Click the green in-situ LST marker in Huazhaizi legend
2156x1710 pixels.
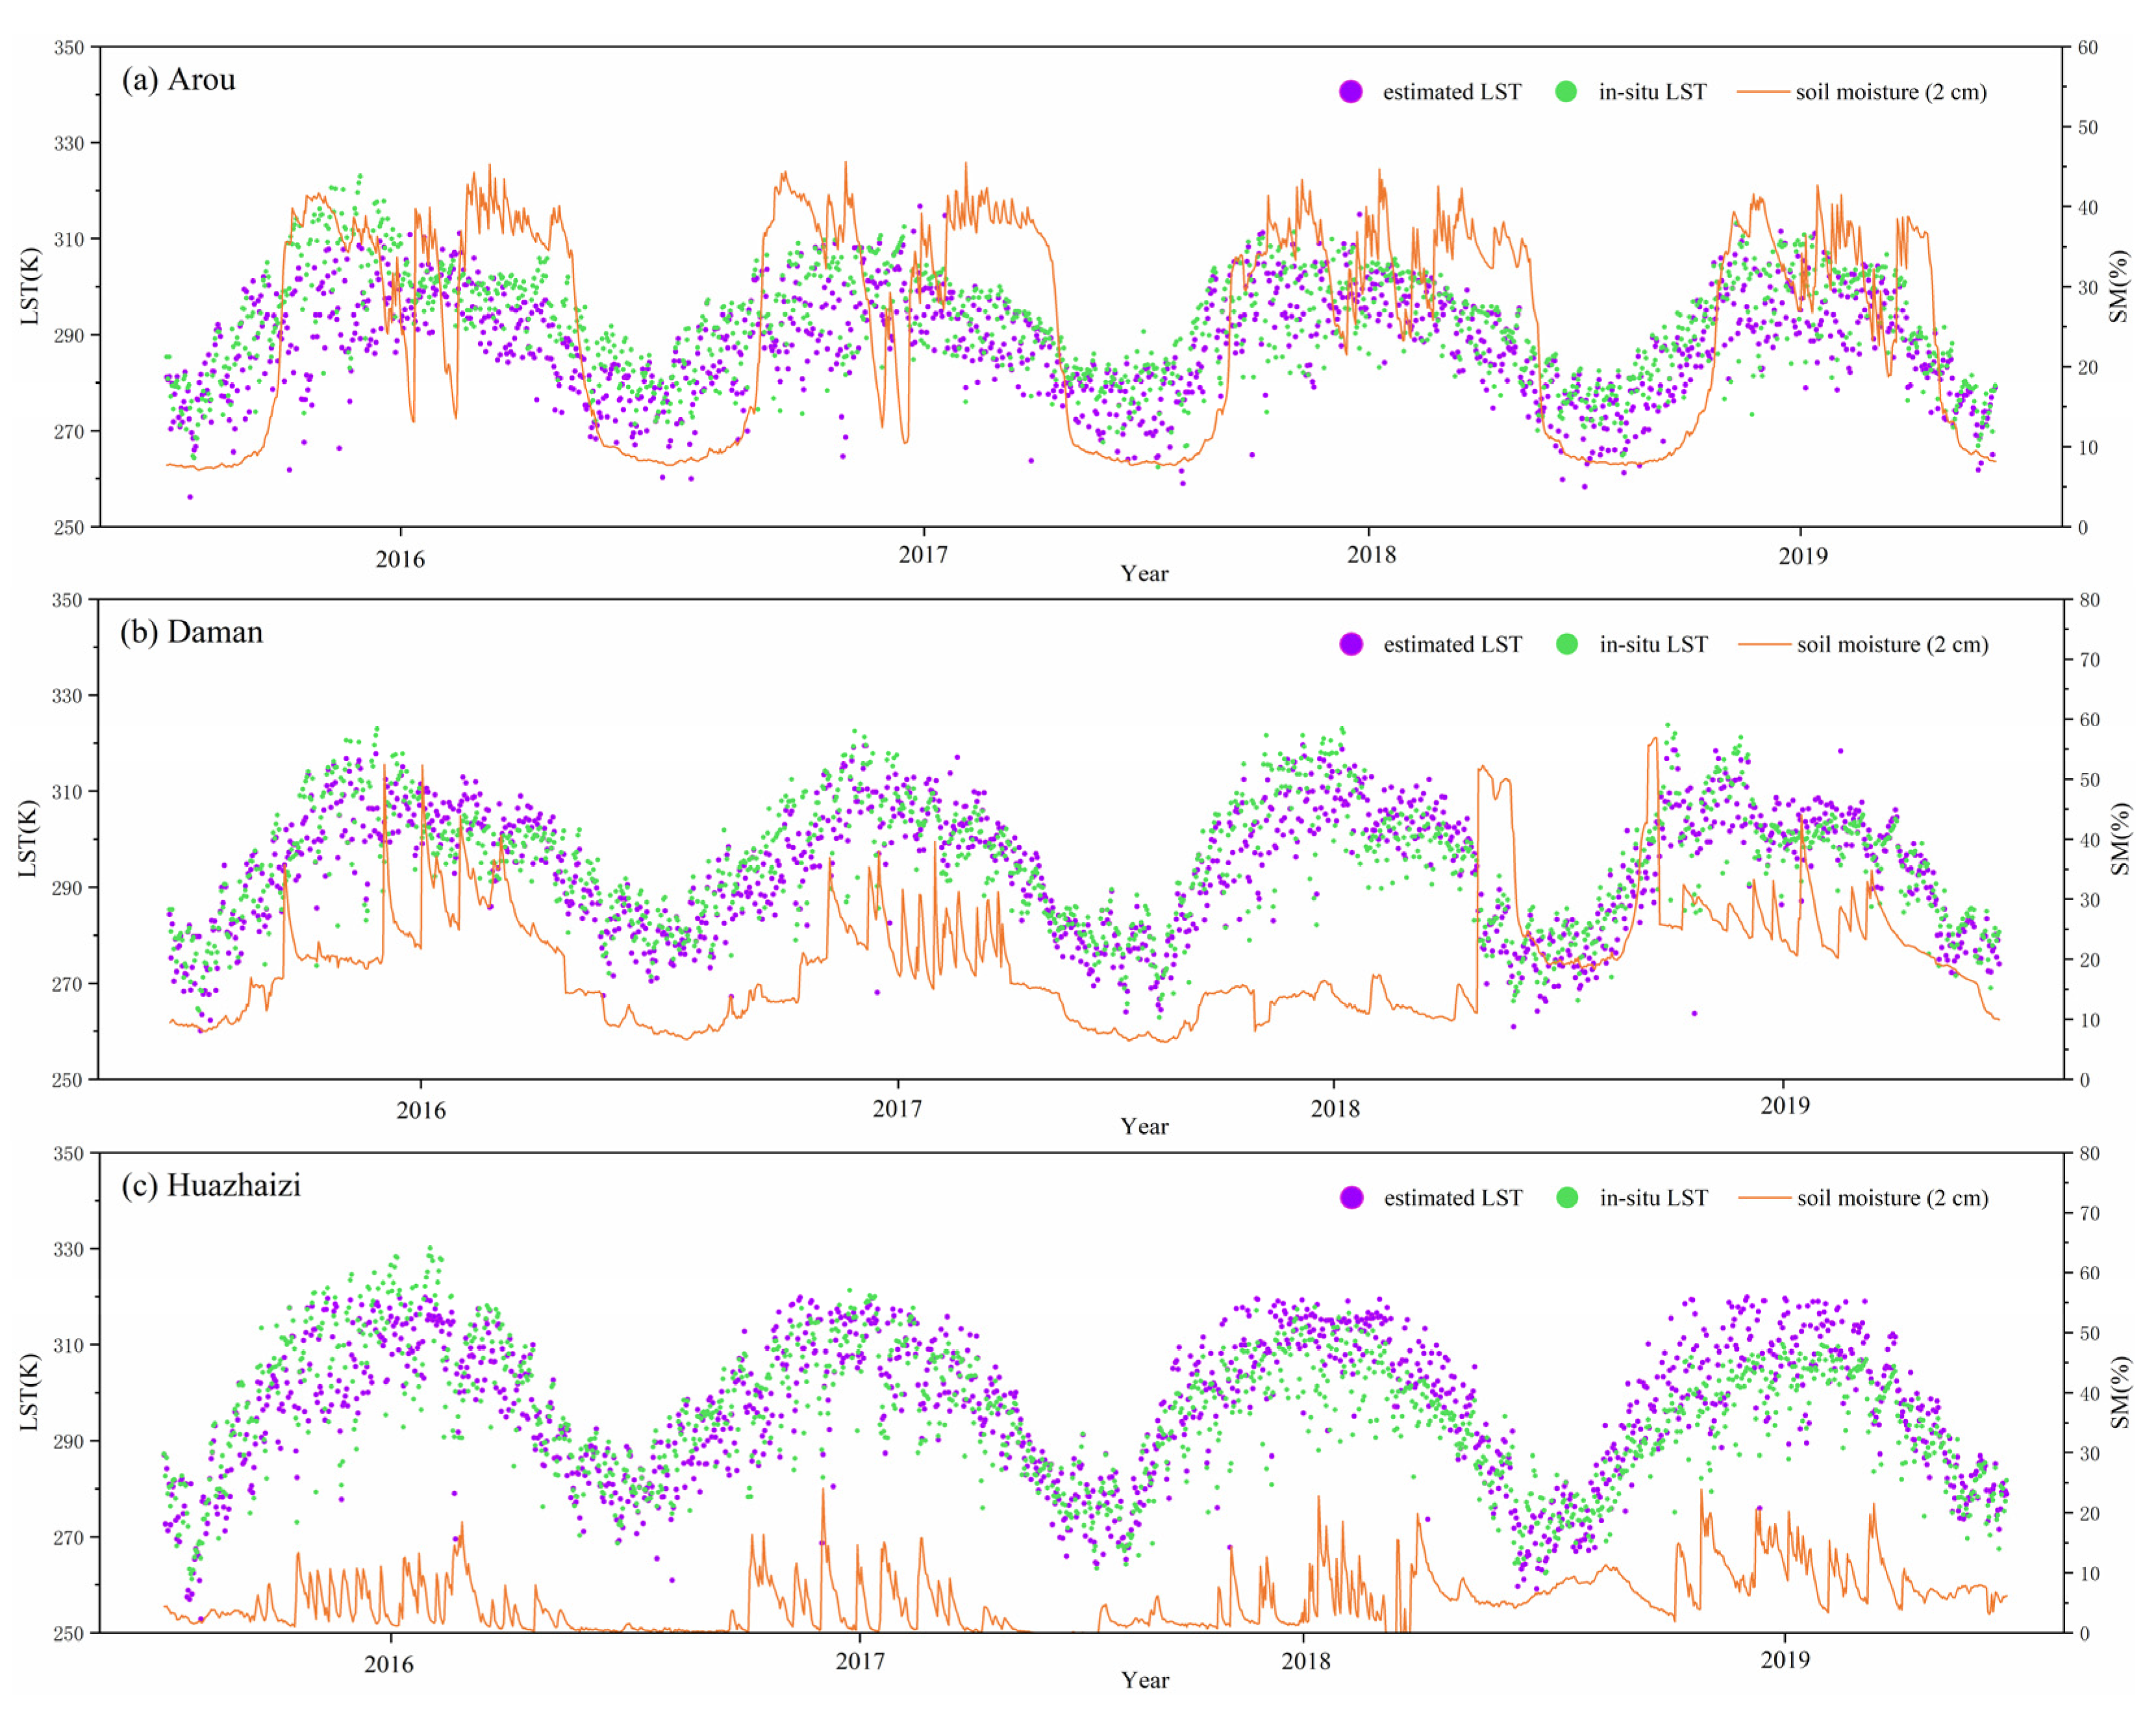pos(1567,1197)
